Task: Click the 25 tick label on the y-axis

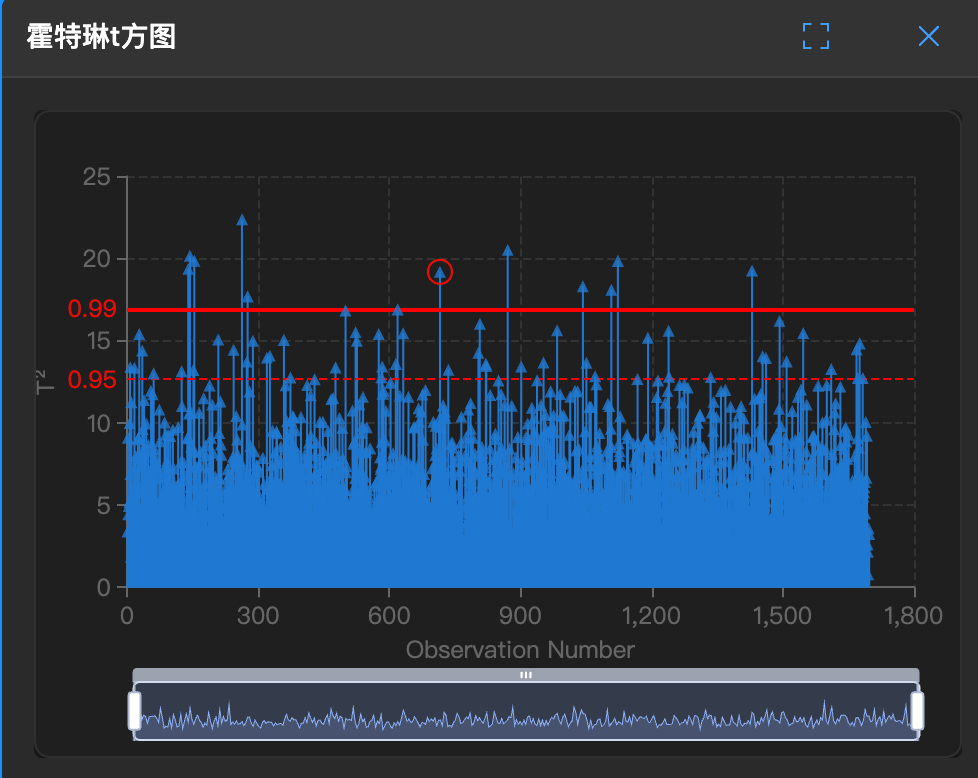Action: click(97, 177)
